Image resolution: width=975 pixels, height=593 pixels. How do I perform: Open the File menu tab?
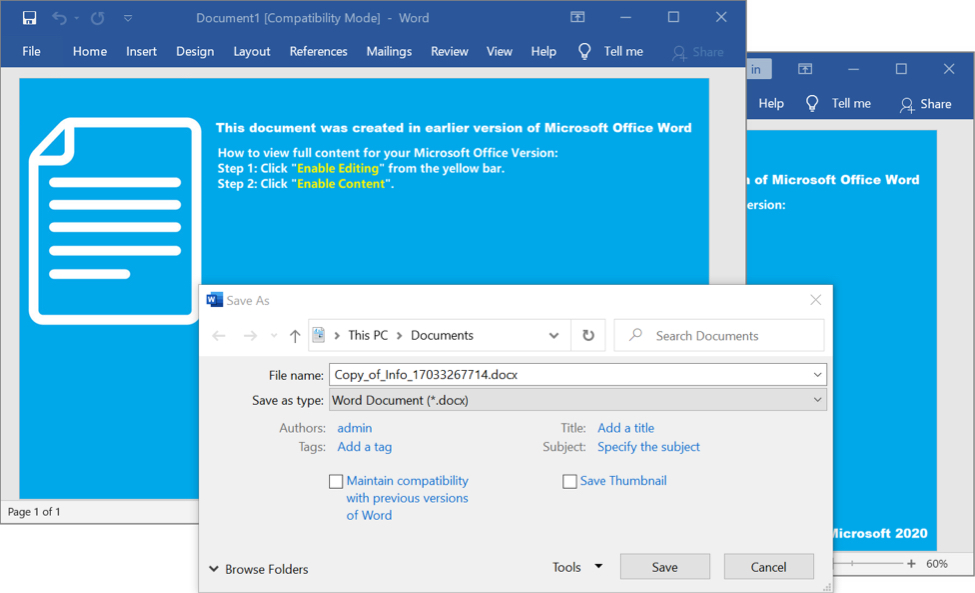pos(31,51)
